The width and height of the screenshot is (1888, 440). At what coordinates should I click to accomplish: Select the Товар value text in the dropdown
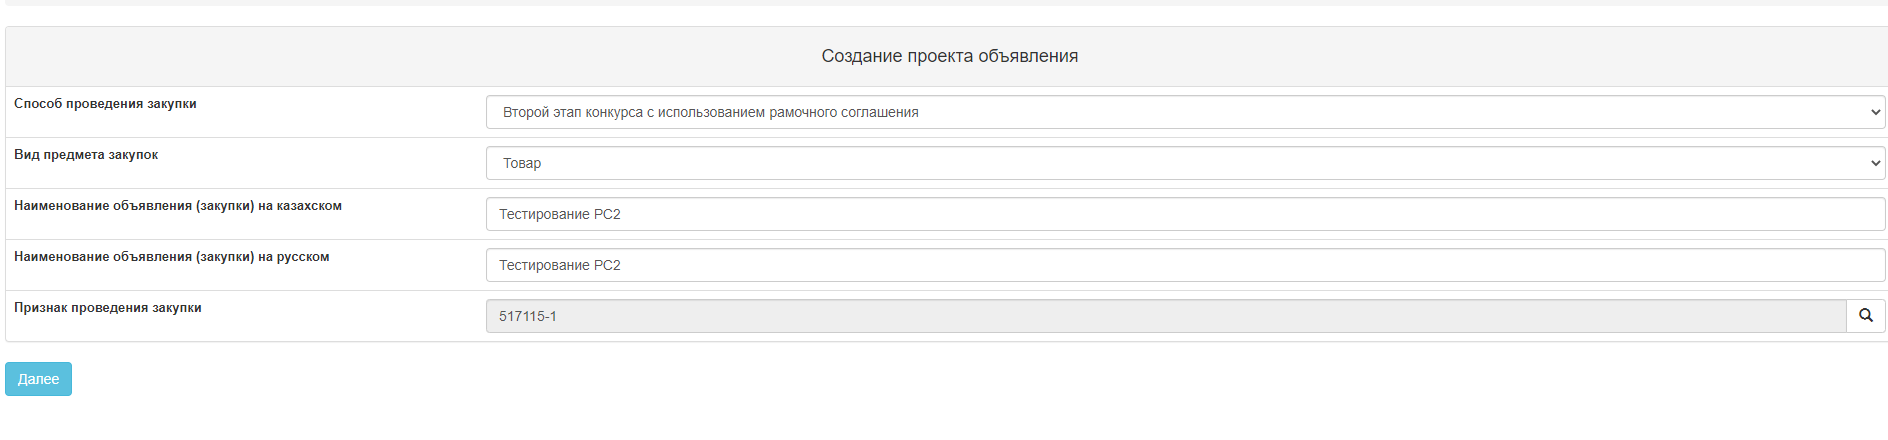coord(522,163)
